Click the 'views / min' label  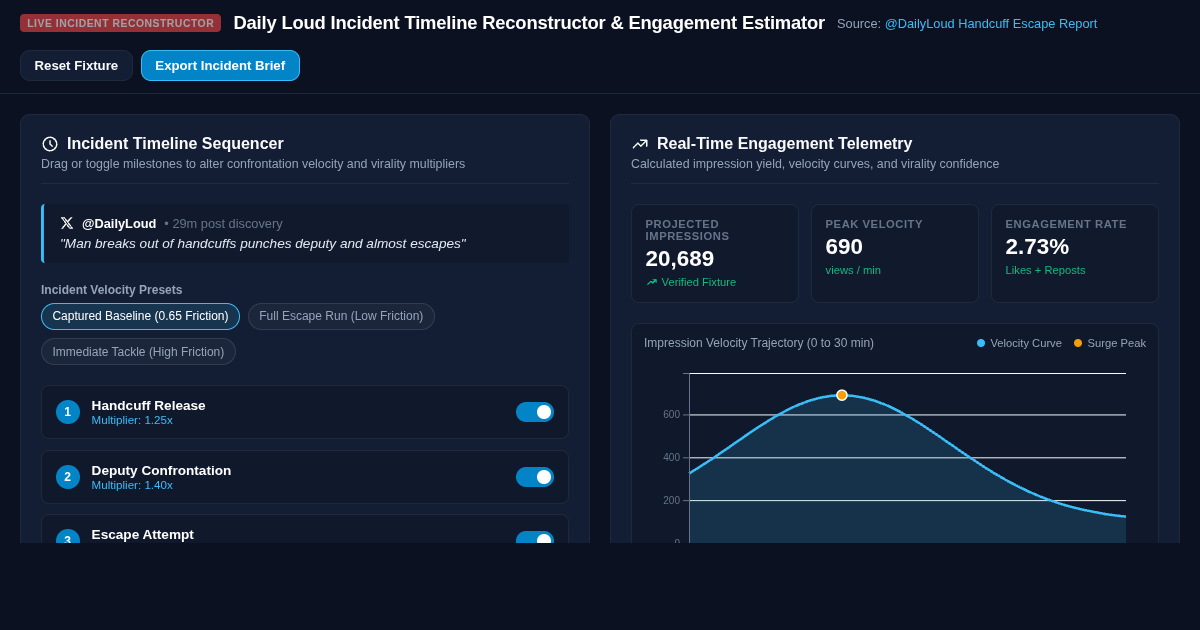tap(853, 270)
